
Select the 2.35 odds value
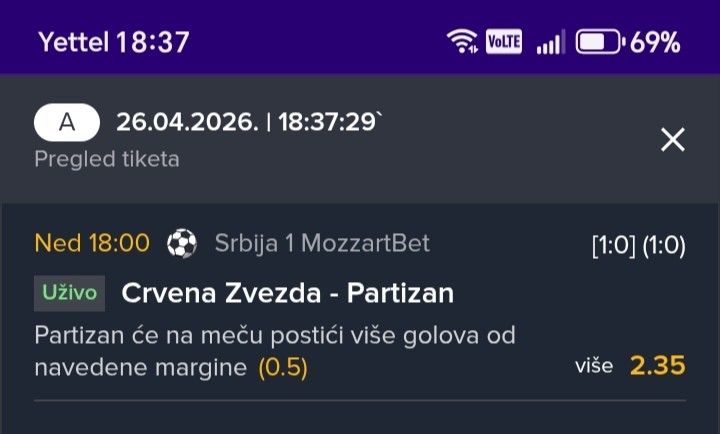click(x=657, y=366)
